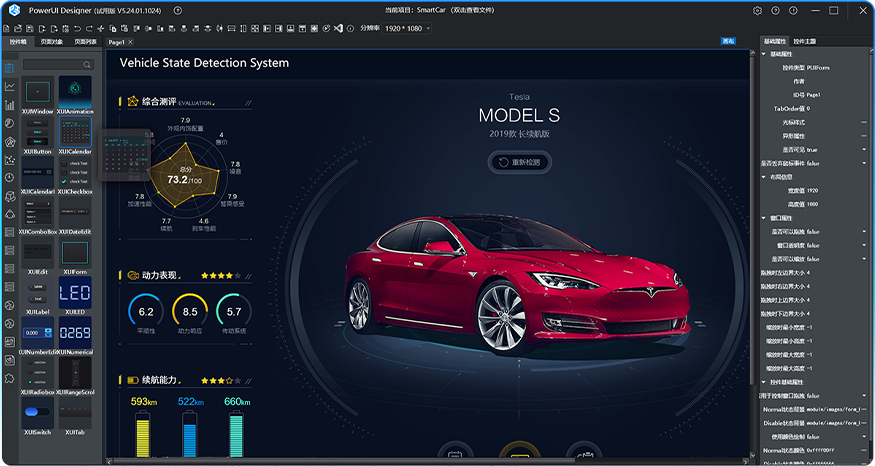The width and height of the screenshot is (875, 466).
Task: Switch to the 控件主题 properties tab
Action: 805,41
